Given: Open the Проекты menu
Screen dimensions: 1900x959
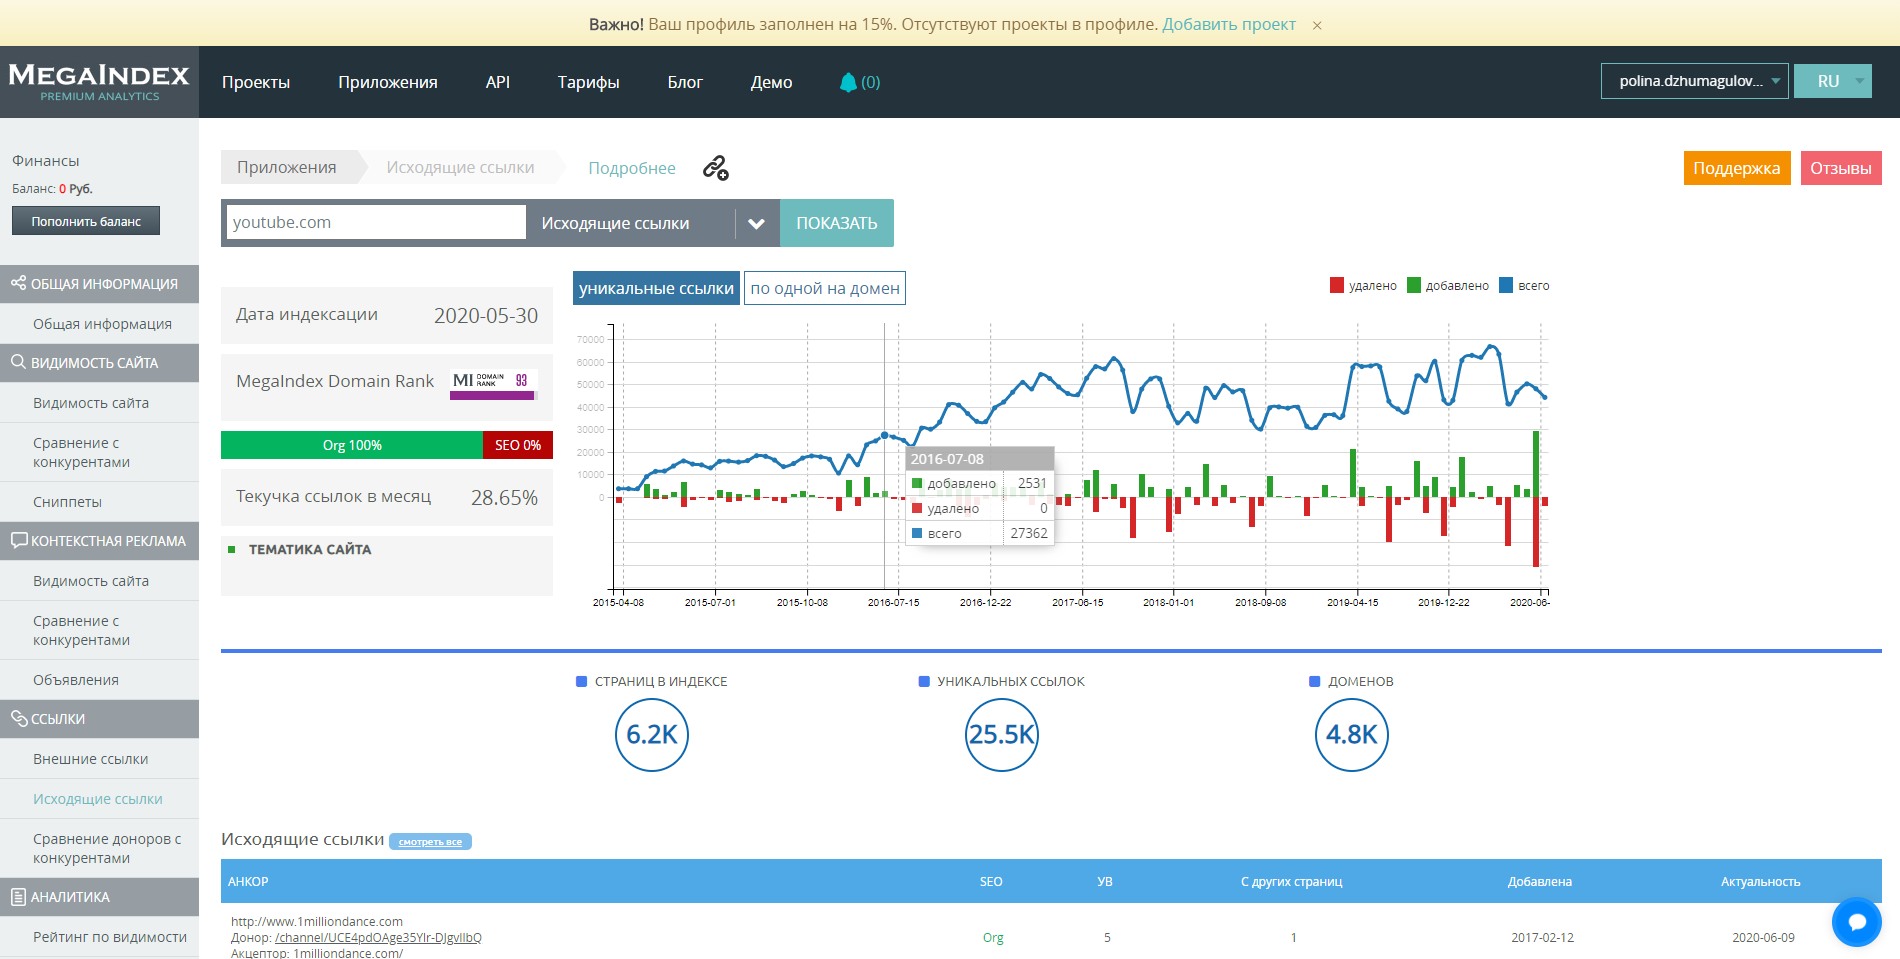Looking at the screenshot, I should tap(256, 82).
